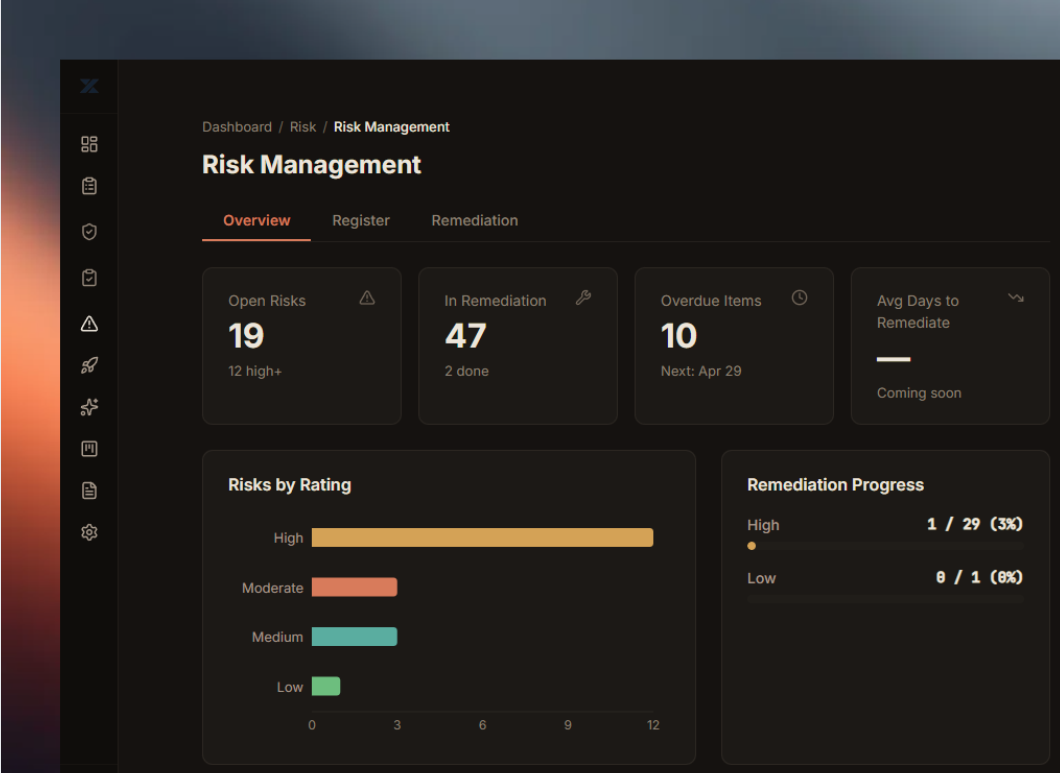Screen dimensions: 1060x773
Task: Click the '12 high+' text
Action: 255,371
